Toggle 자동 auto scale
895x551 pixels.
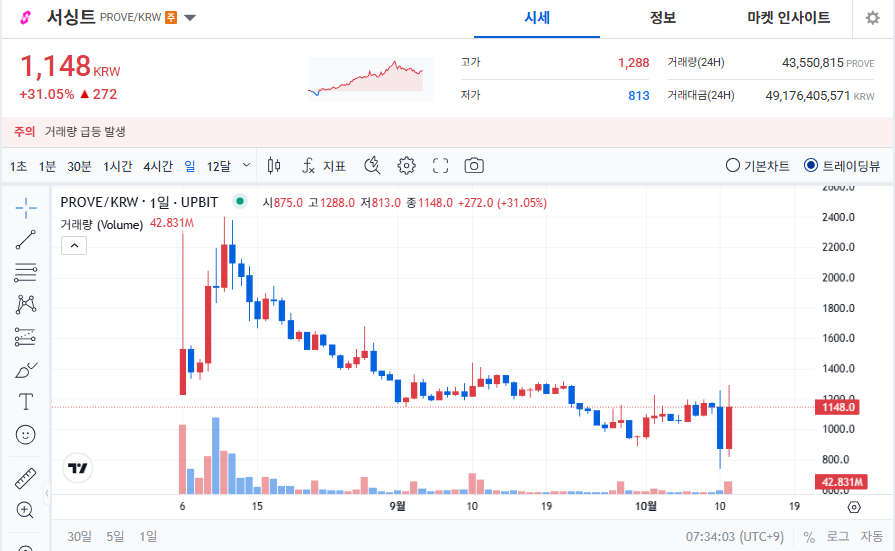coord(872,537)
